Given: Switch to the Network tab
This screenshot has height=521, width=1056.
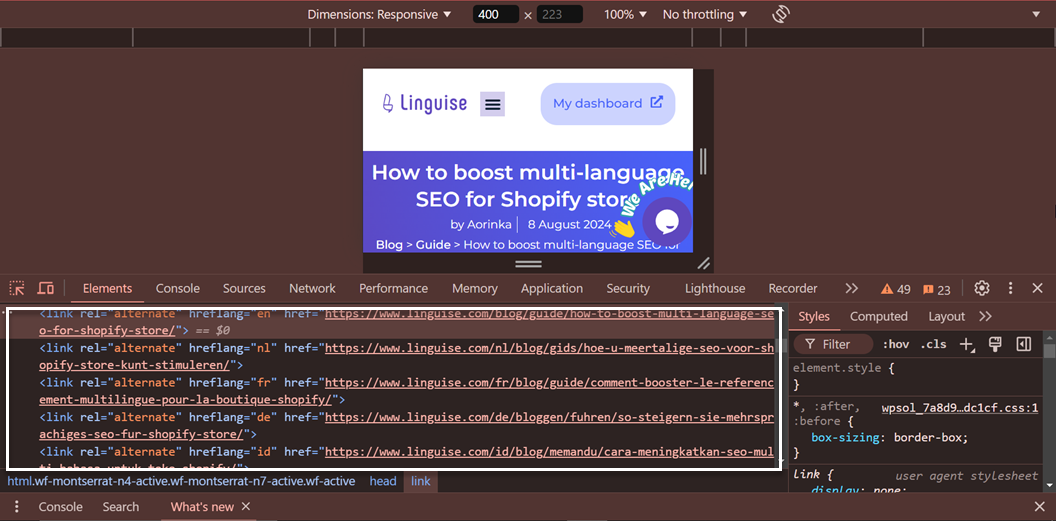Looking at the screenshot, I should click(x=312, y=288).
